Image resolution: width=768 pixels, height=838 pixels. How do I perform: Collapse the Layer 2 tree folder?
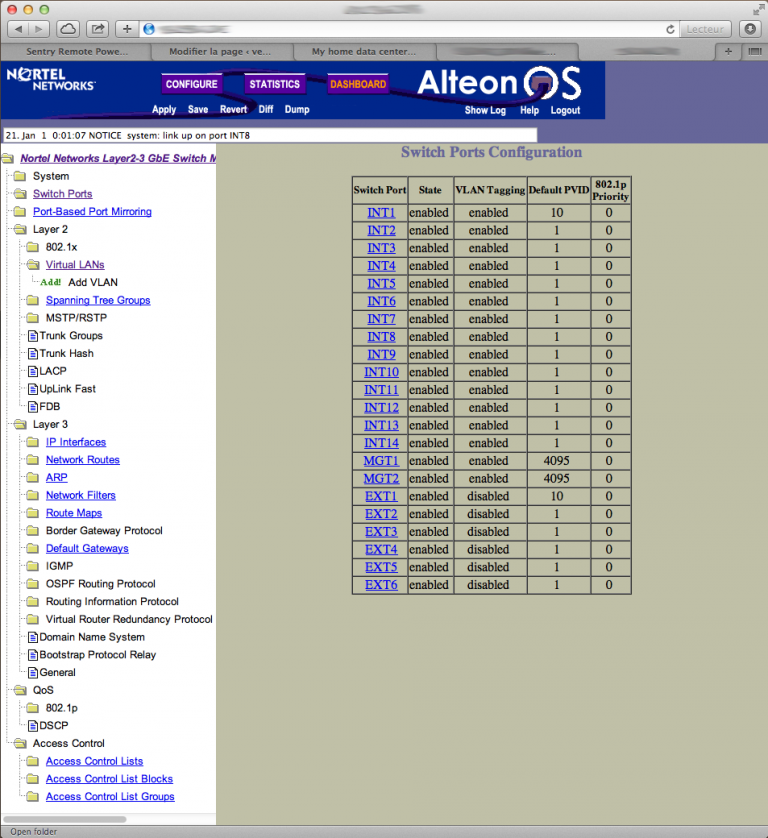click(x=20, y=229)
